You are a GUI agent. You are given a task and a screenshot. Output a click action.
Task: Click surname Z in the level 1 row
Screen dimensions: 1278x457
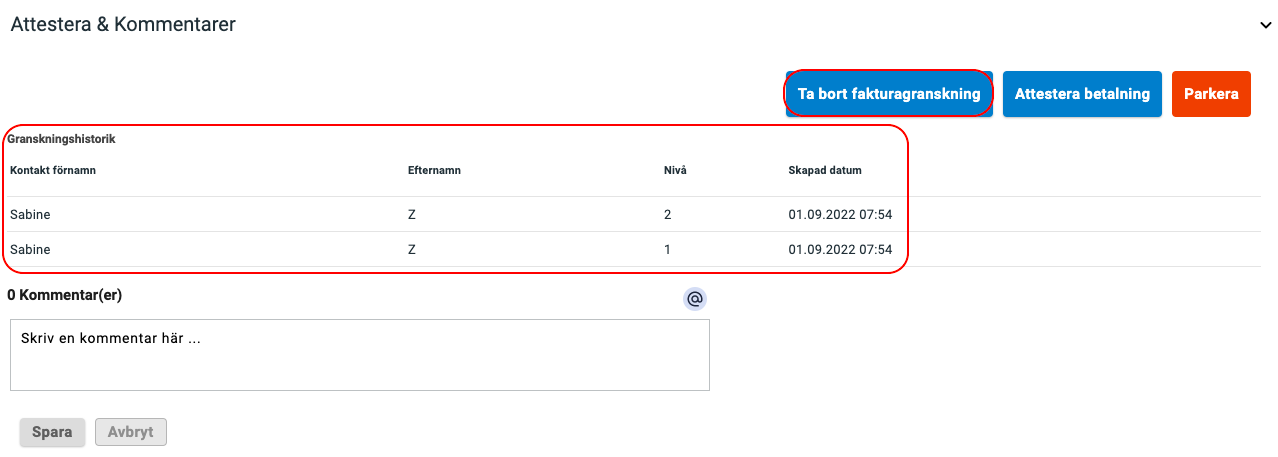click(x=412, y=249)
